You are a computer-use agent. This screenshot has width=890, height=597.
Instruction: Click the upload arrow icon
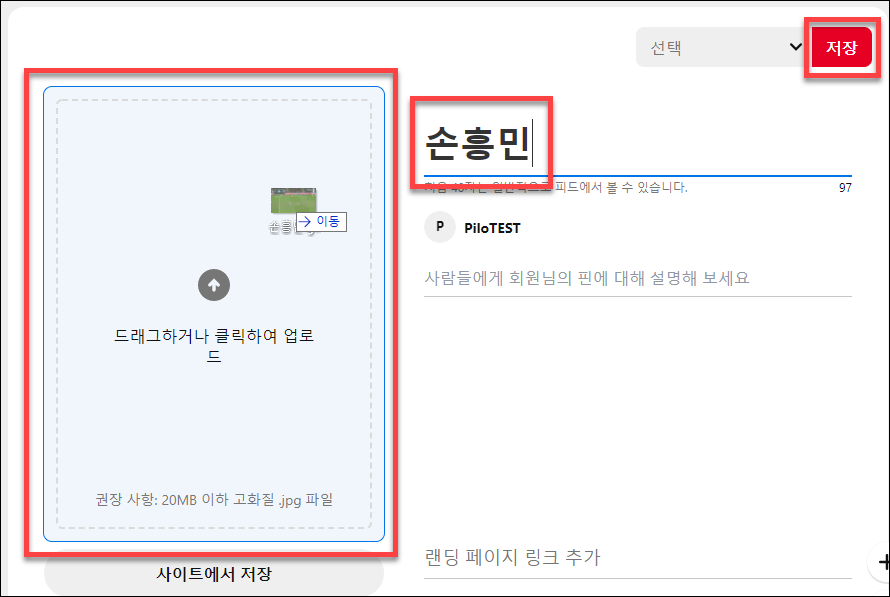click(214, 285)
